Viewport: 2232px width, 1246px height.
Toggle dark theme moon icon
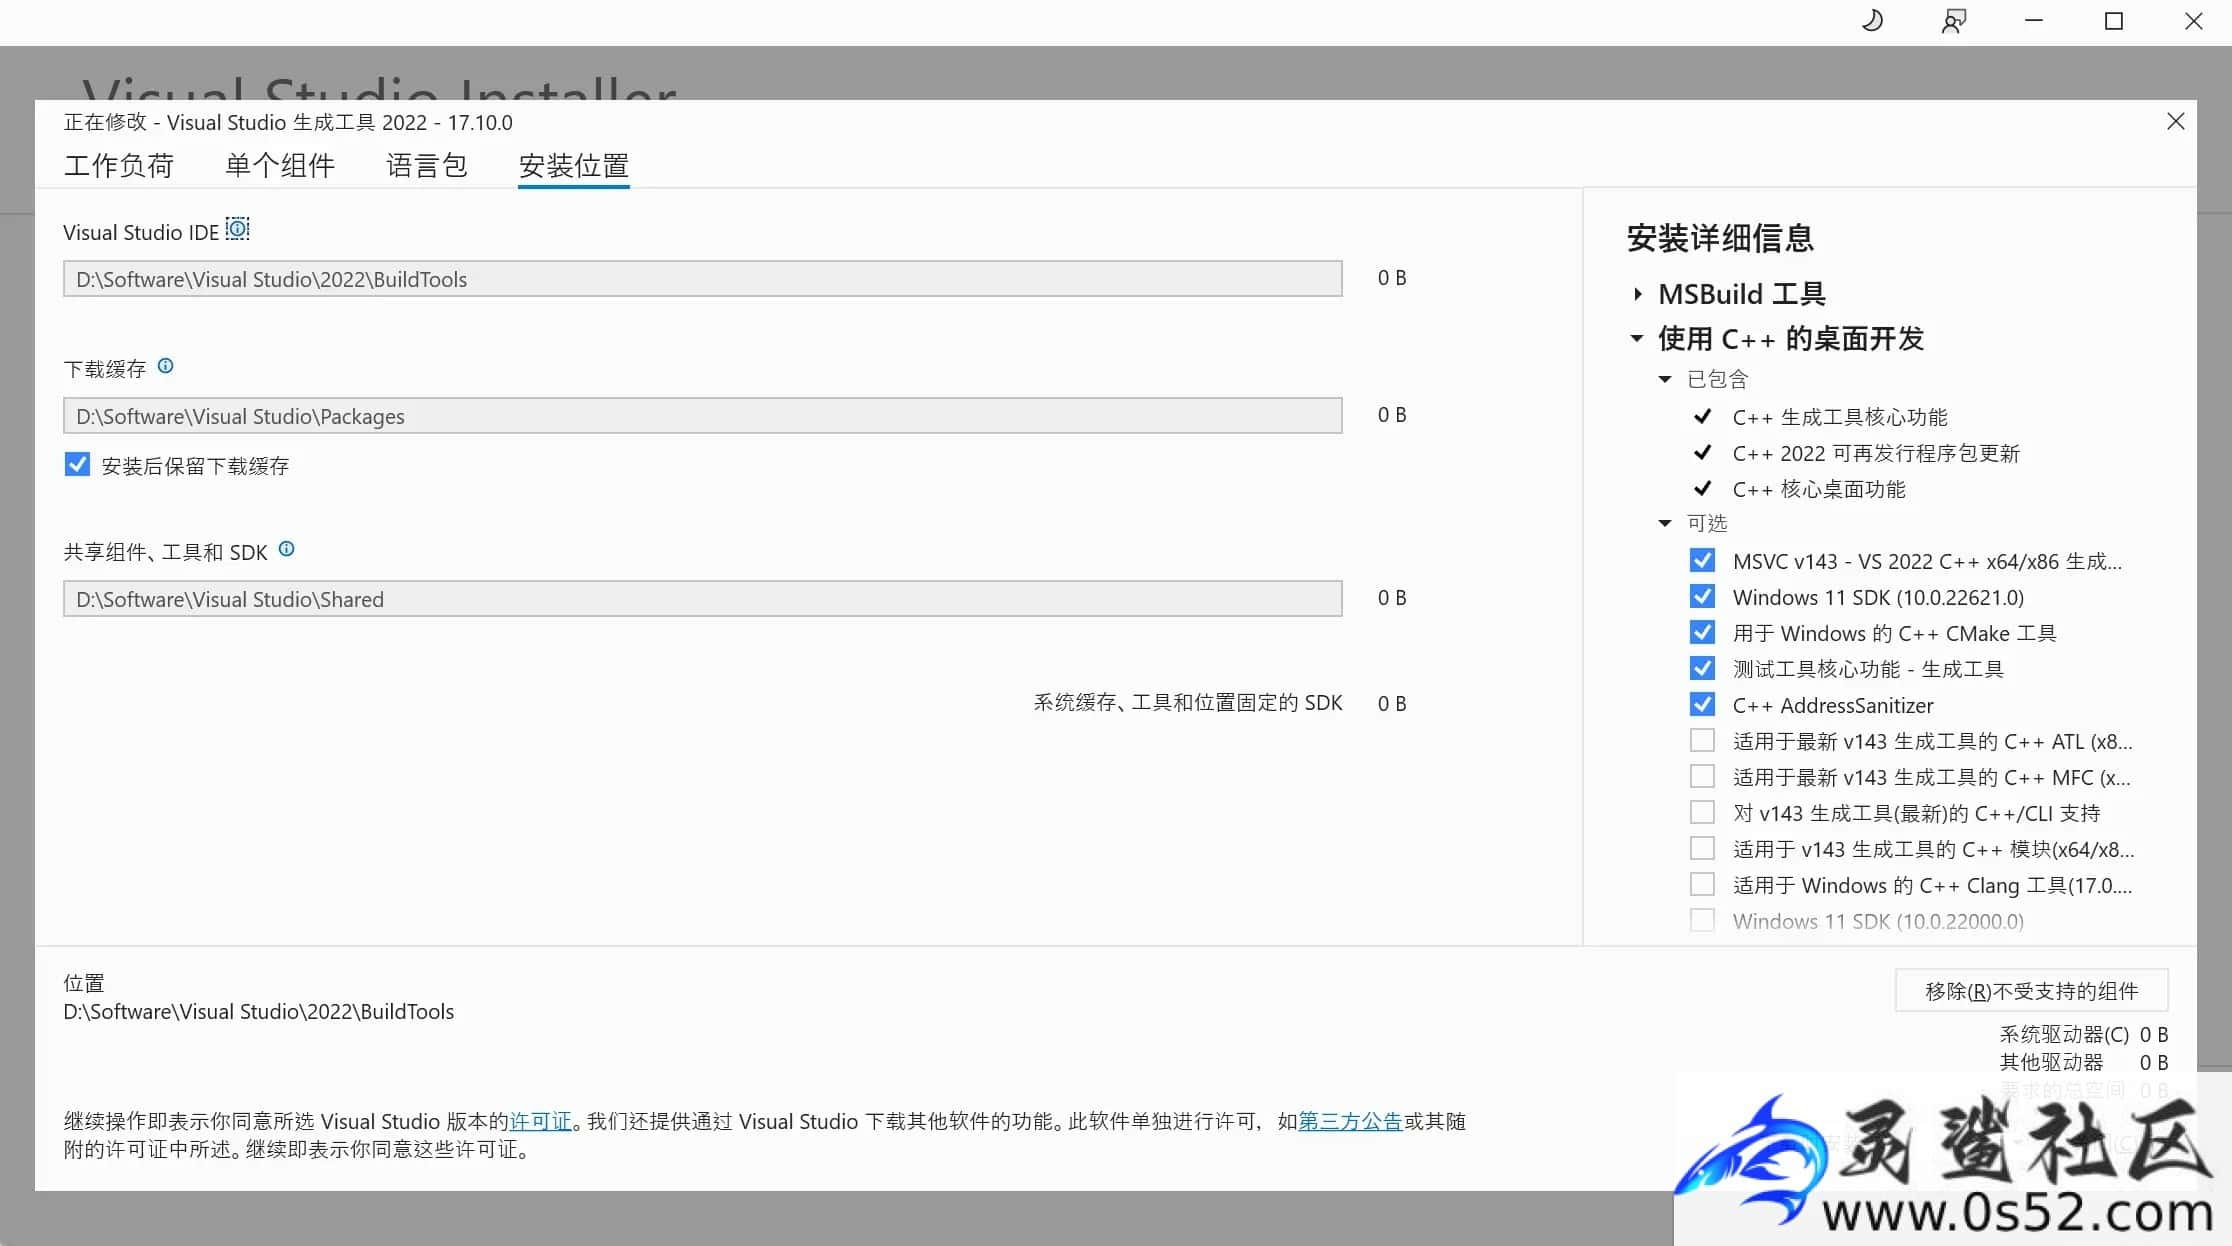click(x=1873, y=21)
